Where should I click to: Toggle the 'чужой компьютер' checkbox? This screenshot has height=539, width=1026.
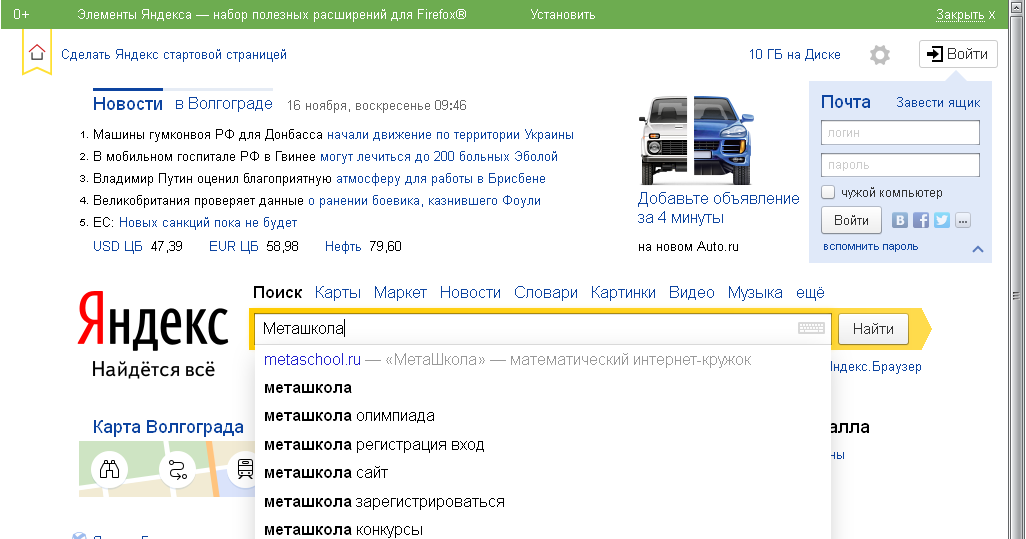coord(828,192)
